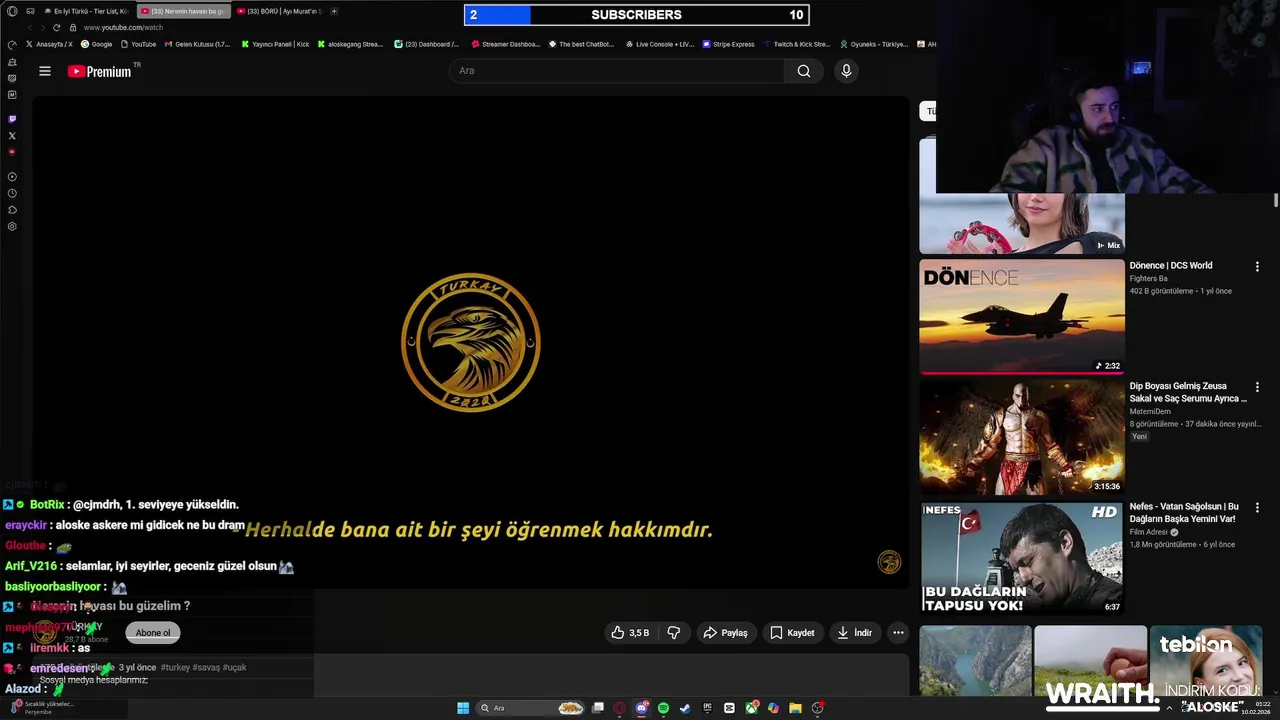Click the Mix playlist thumbnail

point(1022,223)
